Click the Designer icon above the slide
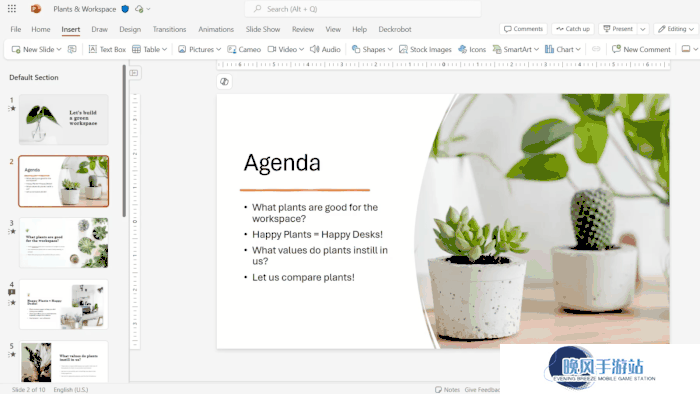This screenshot has width=700, height=394. (225, 82)
